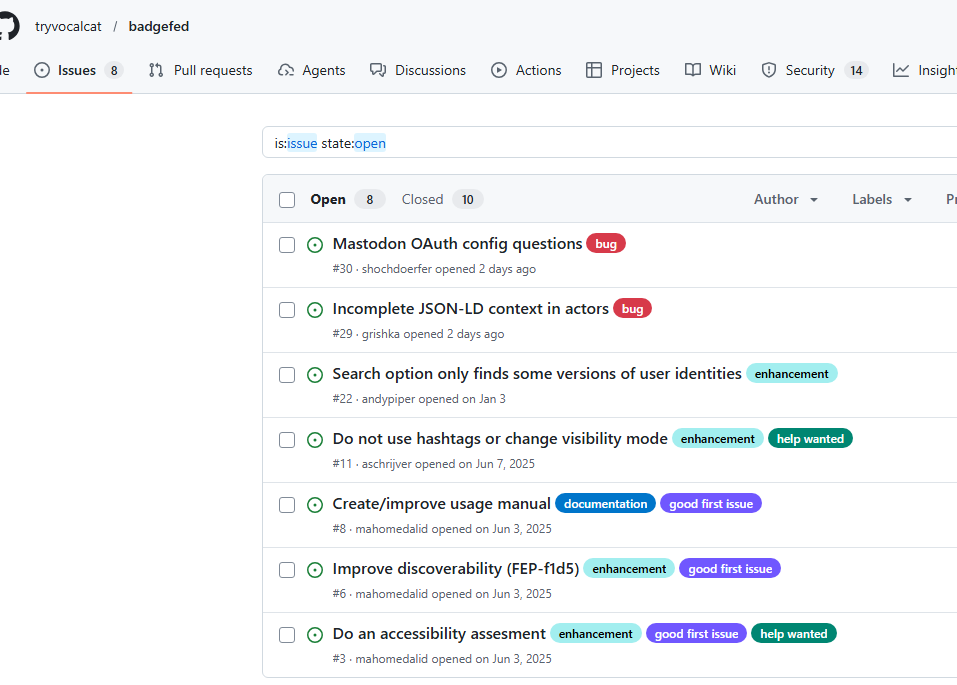The image size is (957, 685).
Task: Click the 'tryvocalcat' breadcrumb link
Action: pos(68,26)
